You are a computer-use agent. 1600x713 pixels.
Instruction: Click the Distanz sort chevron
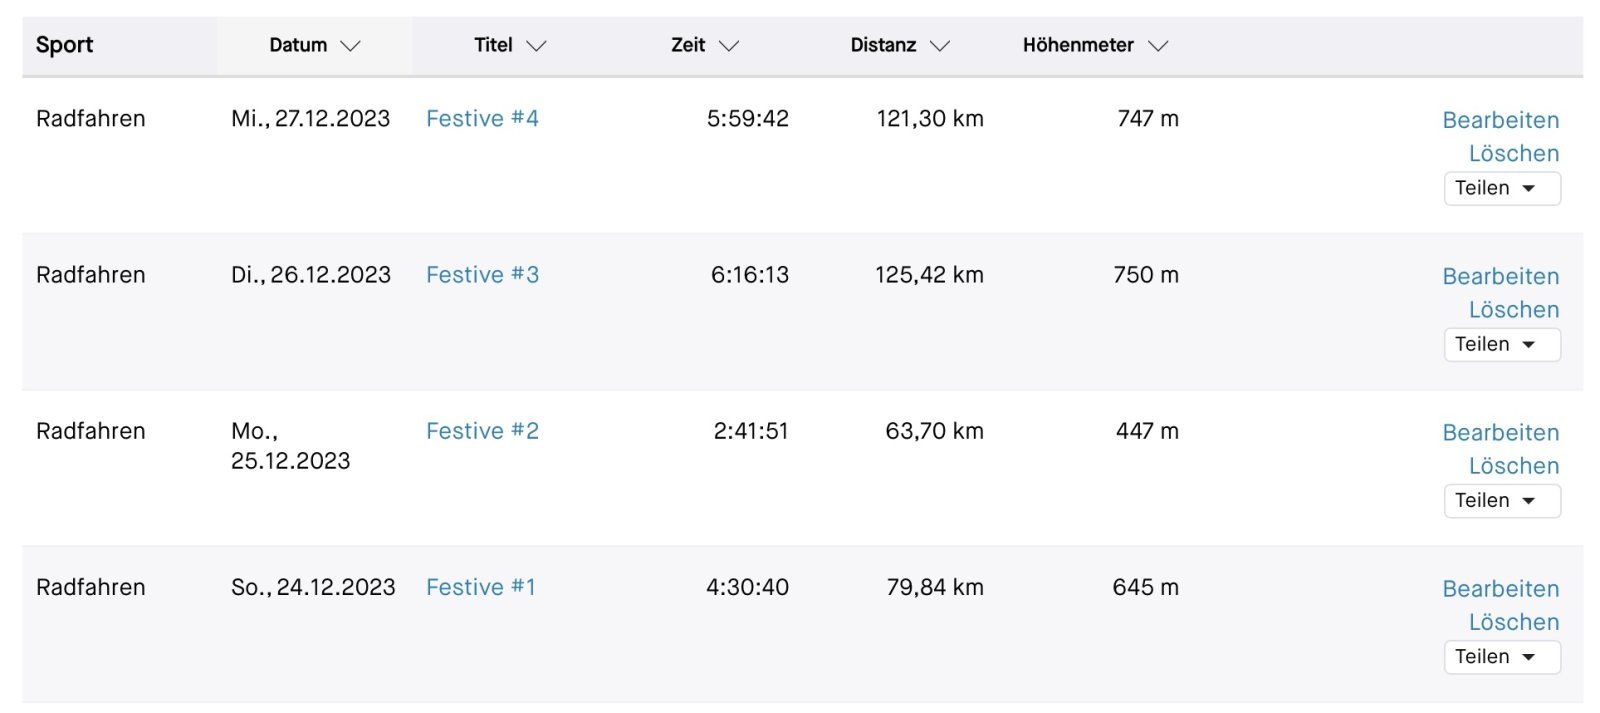(940, 46)
